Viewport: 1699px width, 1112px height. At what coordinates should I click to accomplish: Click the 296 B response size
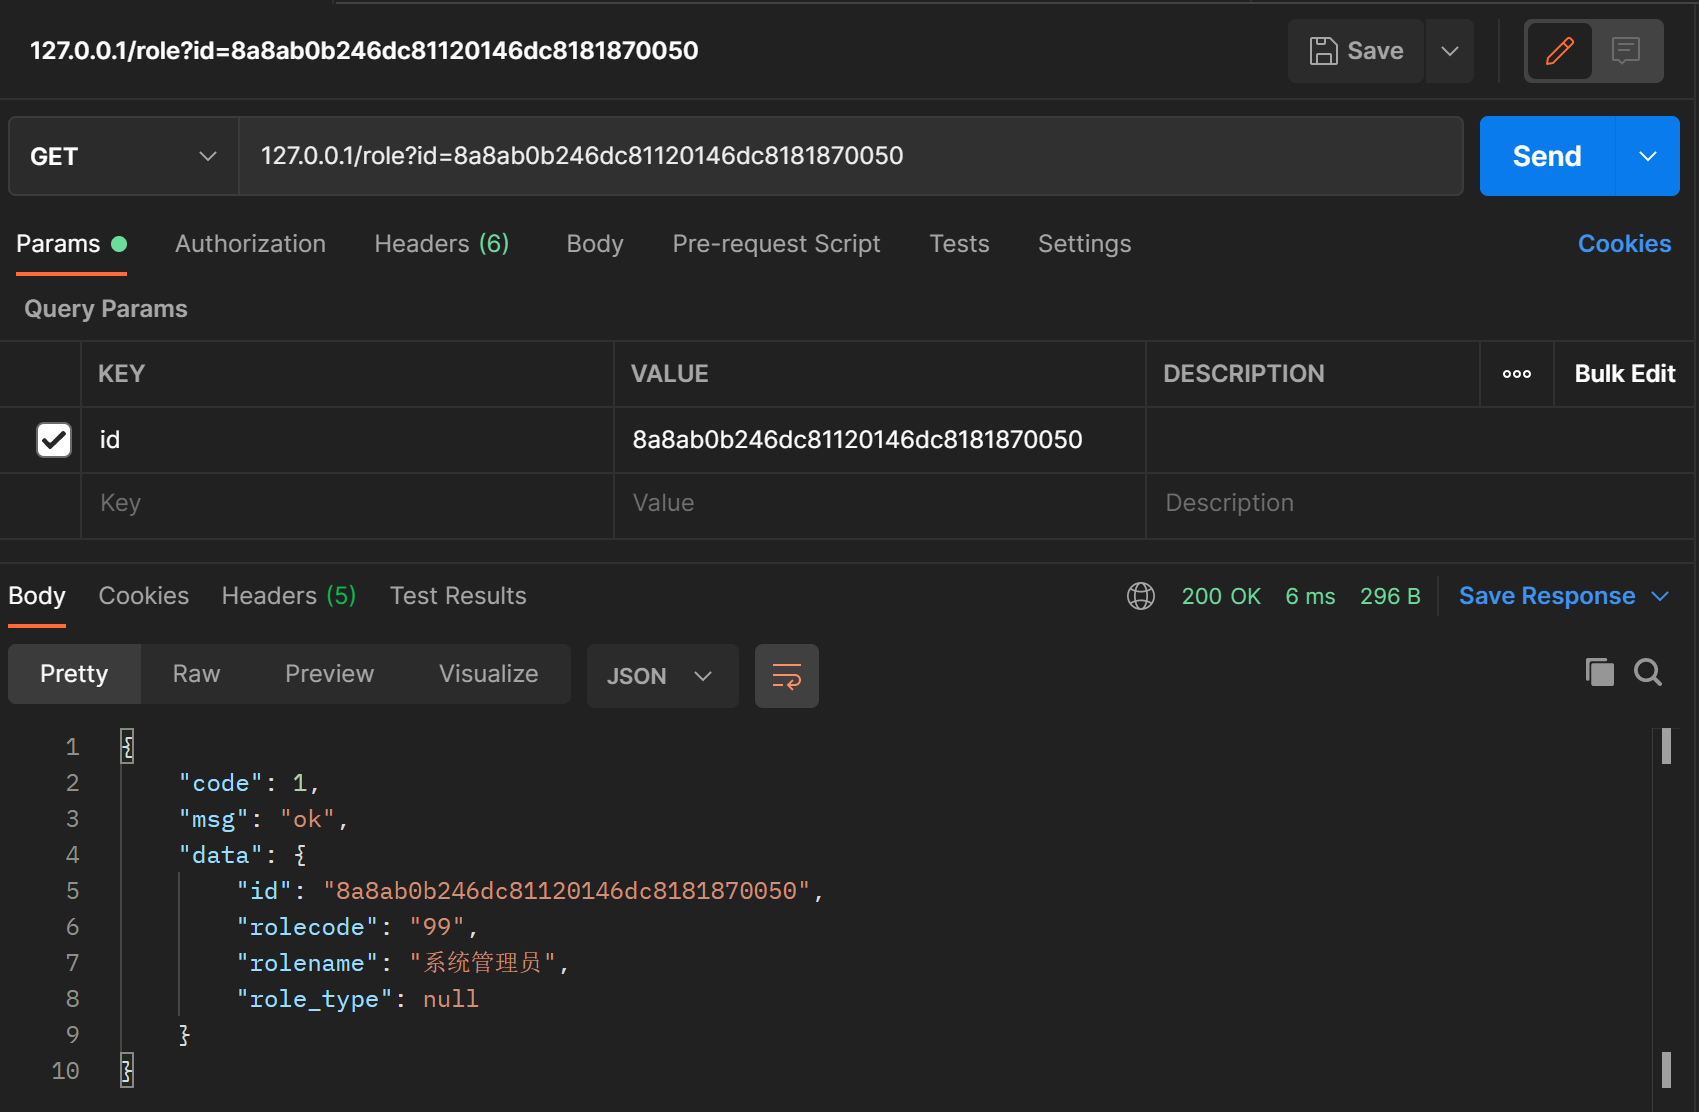(1390, 596)
